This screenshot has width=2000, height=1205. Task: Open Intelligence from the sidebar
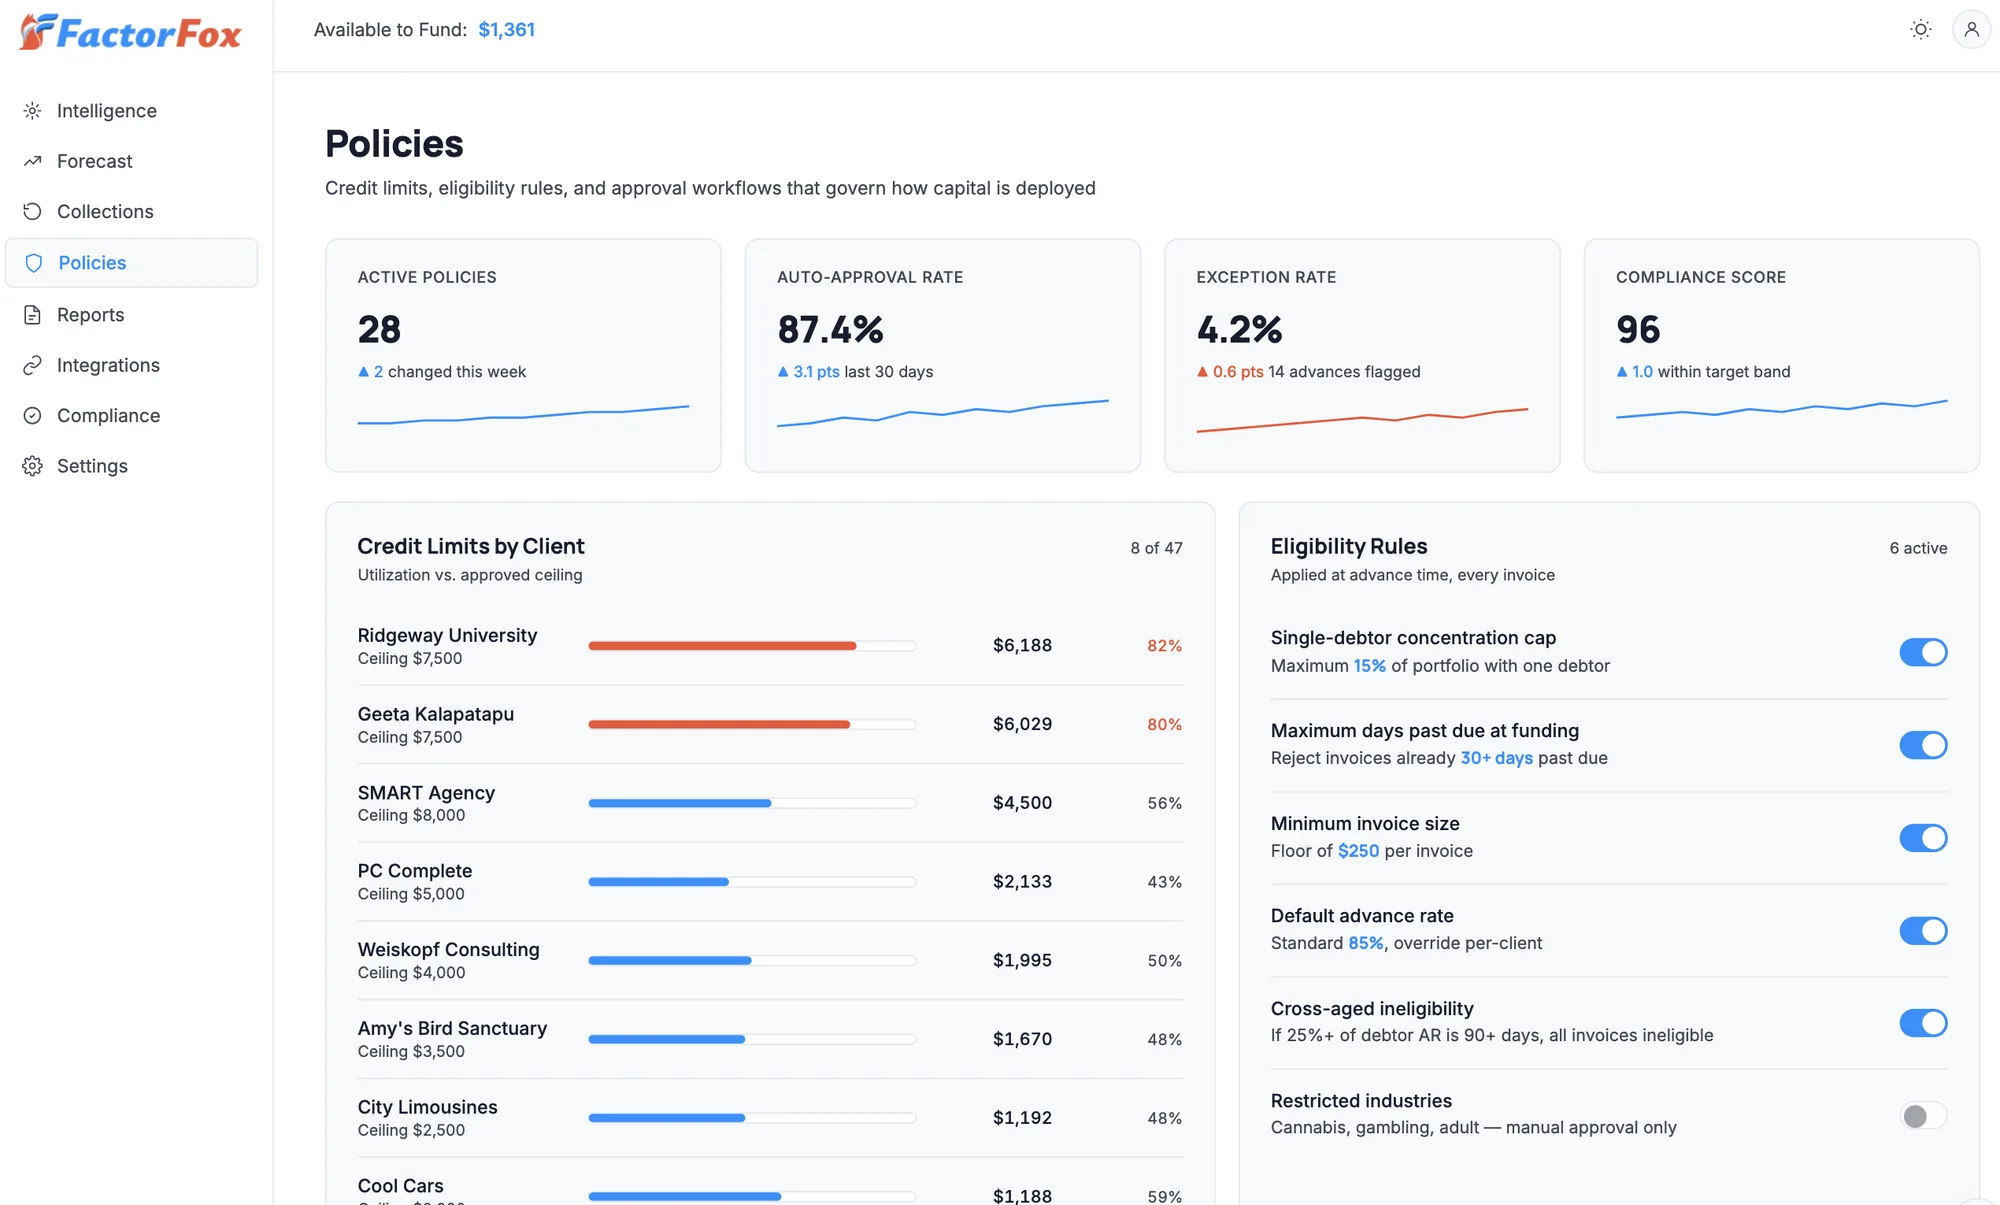coord(132,111)
